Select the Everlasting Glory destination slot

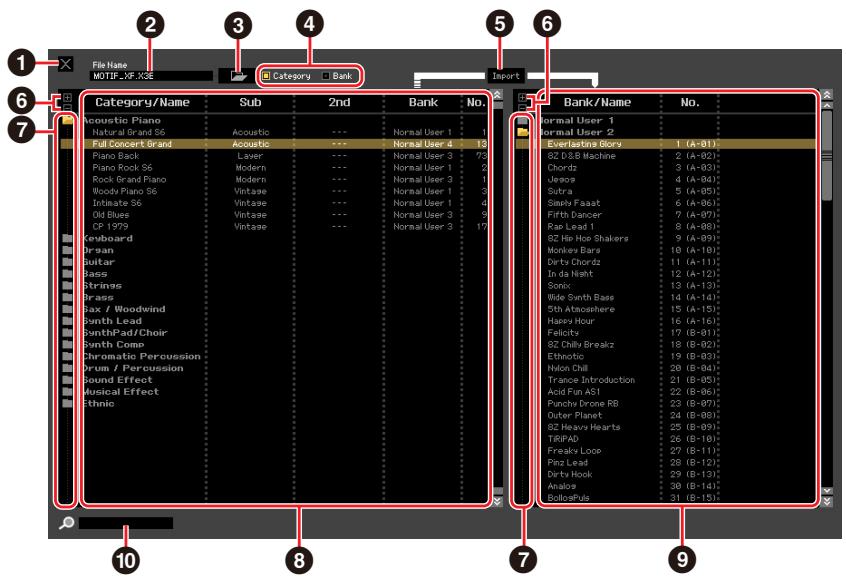pyautogui.click(x=584, y=144)
